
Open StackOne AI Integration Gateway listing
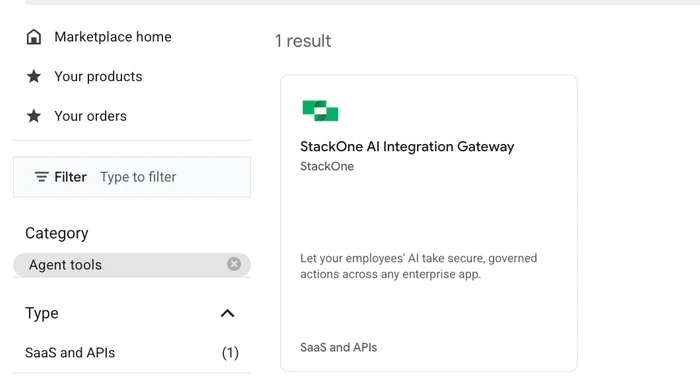point(407,146)
